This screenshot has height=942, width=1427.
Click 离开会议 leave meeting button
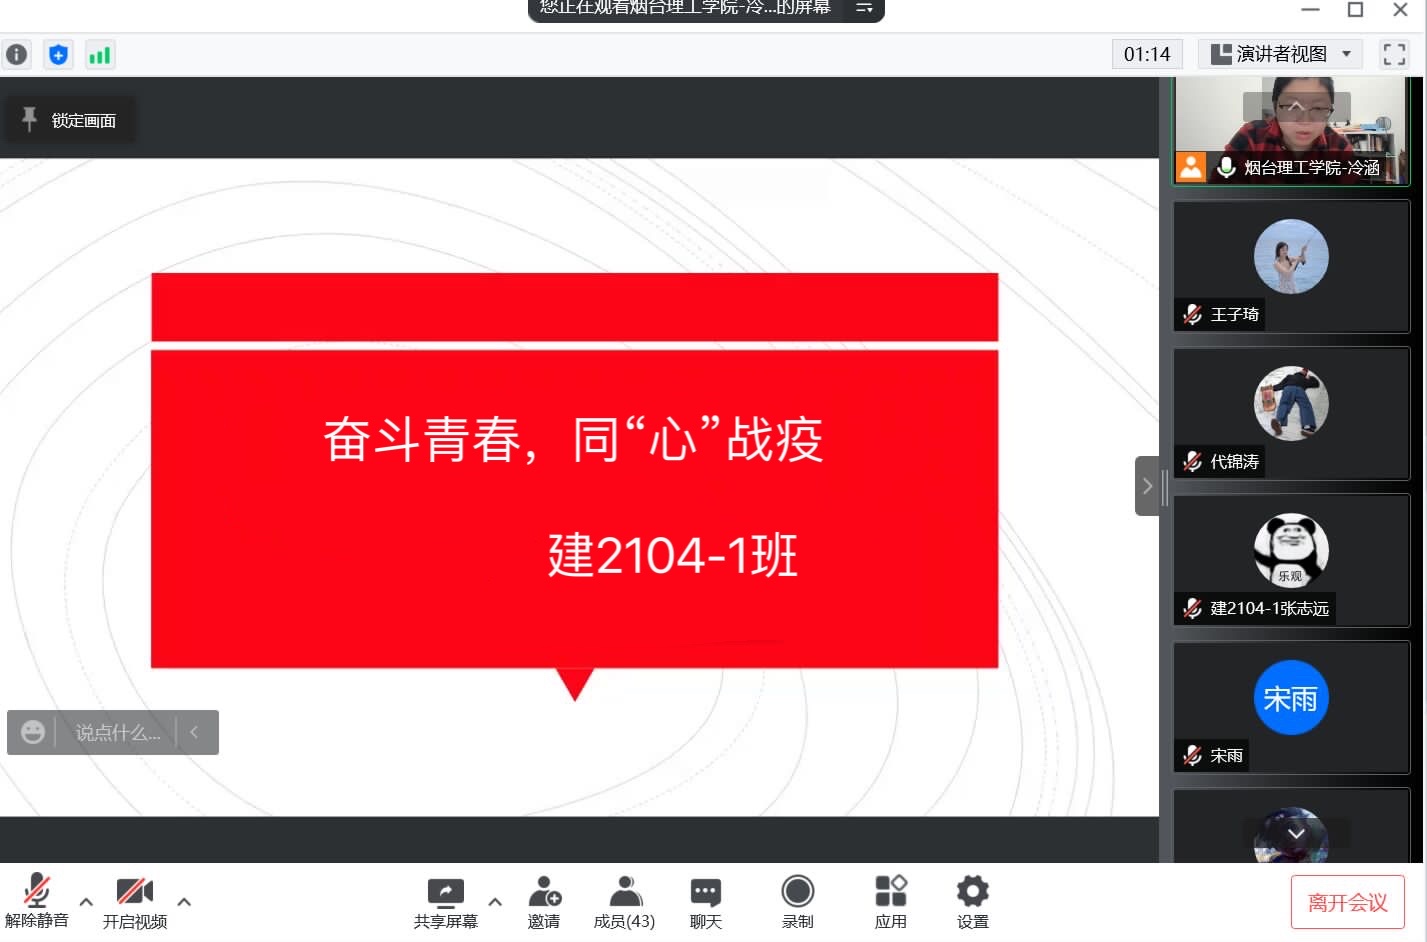pyautogui.click(x=1347, y=903)
